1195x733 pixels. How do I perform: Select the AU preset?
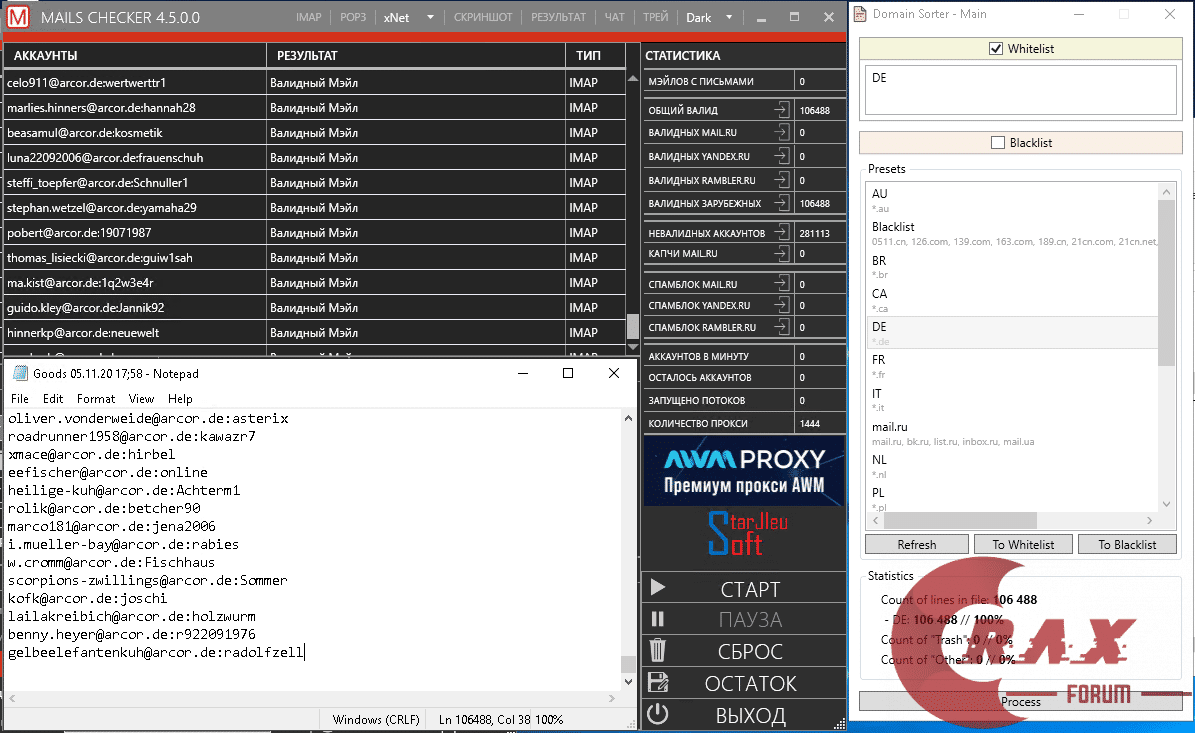1012,200
